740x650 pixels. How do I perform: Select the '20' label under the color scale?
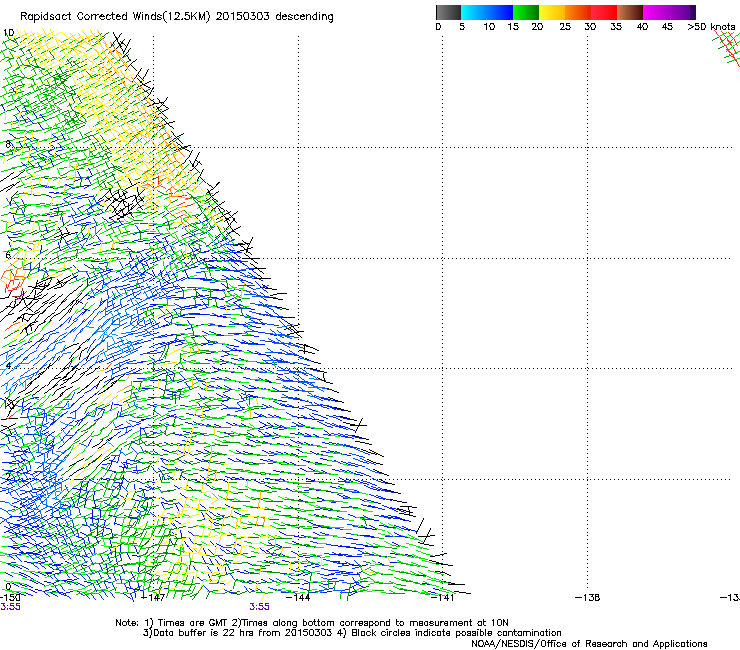click(537, 27)
